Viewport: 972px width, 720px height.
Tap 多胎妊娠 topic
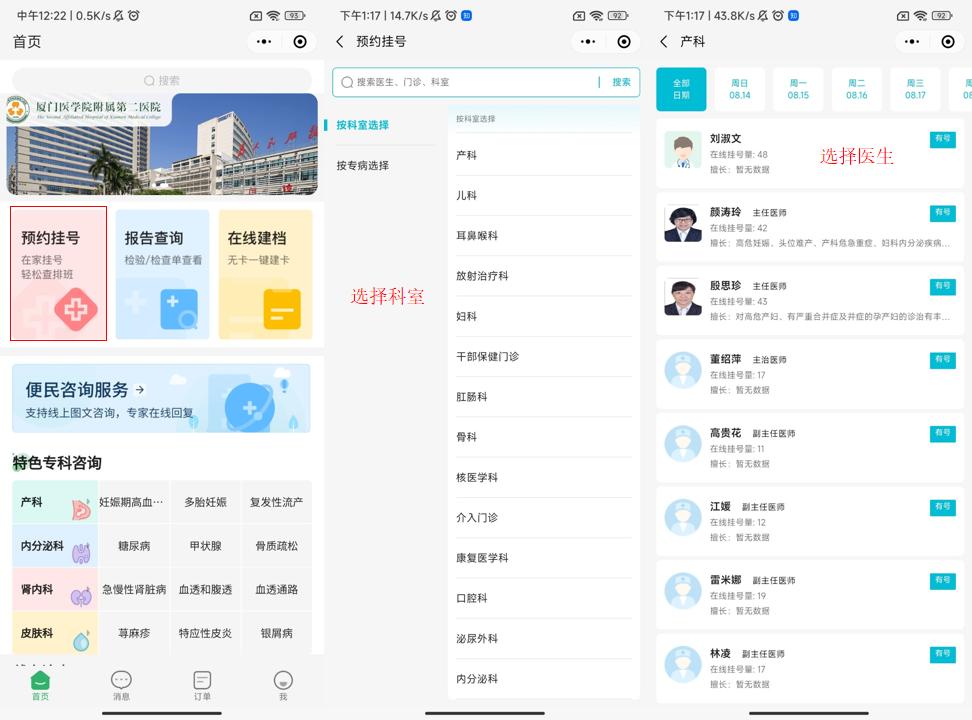coord(205,502)
